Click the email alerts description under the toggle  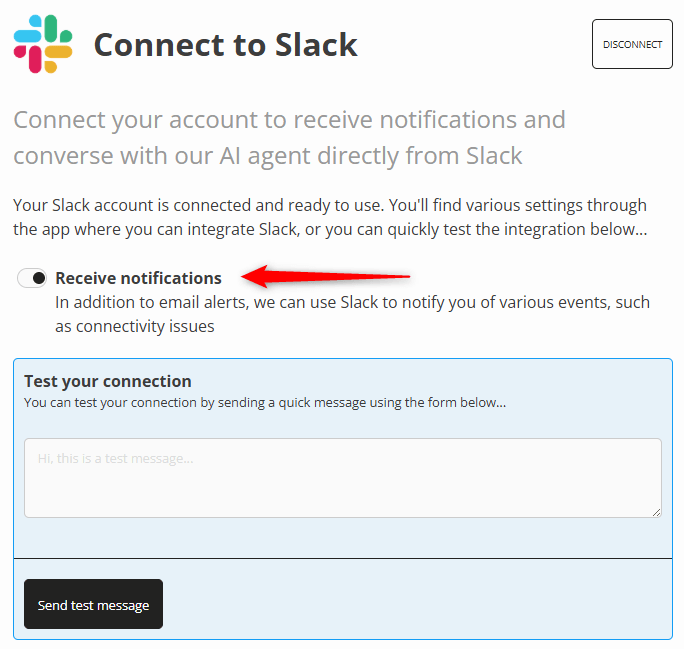[x=352, y=314]
